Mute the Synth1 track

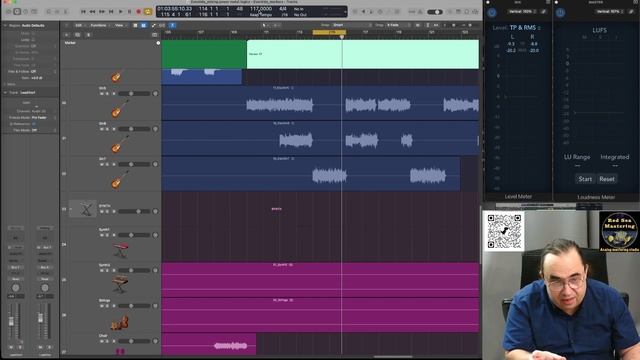click(x=102, y=235)
